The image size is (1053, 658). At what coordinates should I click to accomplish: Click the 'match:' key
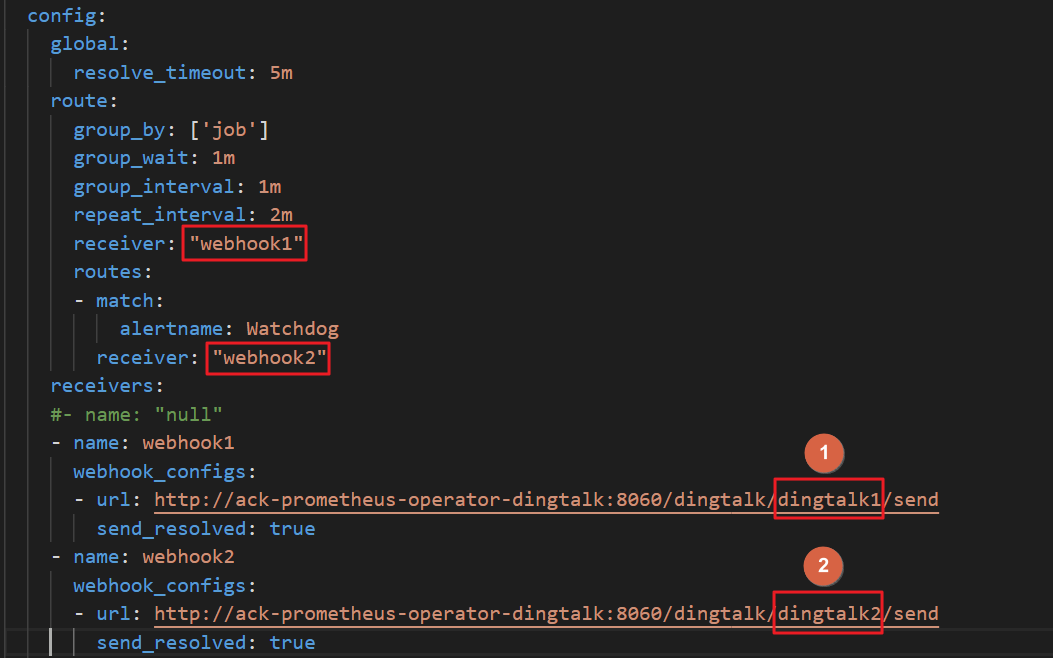[x=130, y=300]
